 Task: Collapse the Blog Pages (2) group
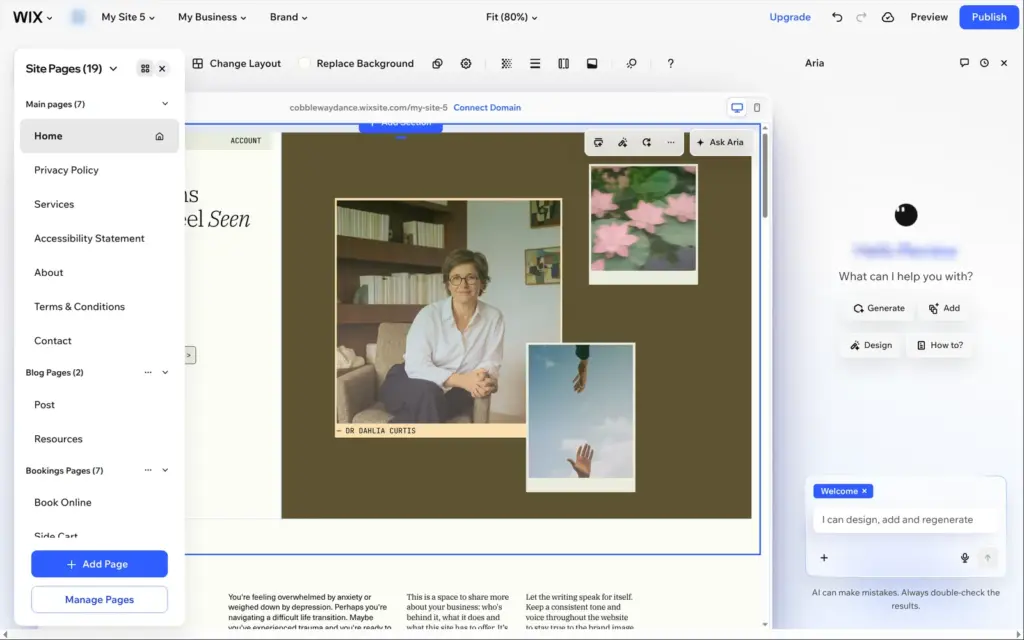tap(165, 372)
